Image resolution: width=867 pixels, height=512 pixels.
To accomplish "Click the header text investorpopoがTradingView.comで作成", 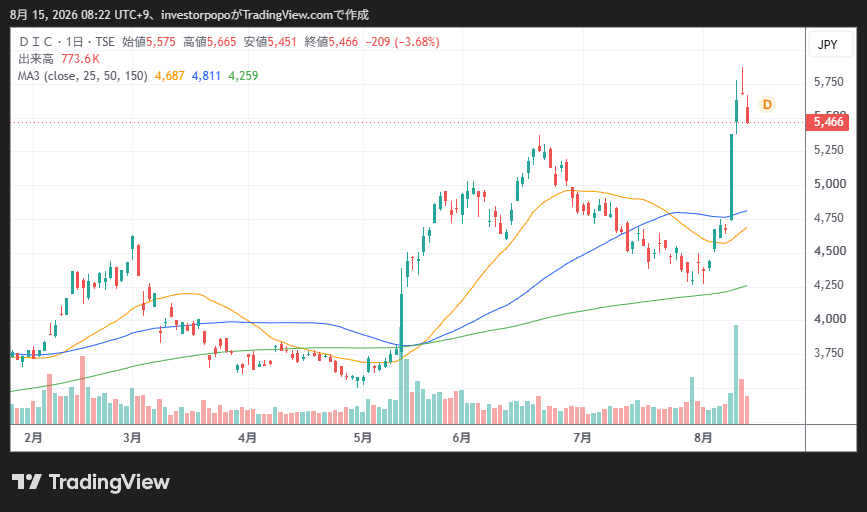I will pyautogui.click(x=265, y=15).
